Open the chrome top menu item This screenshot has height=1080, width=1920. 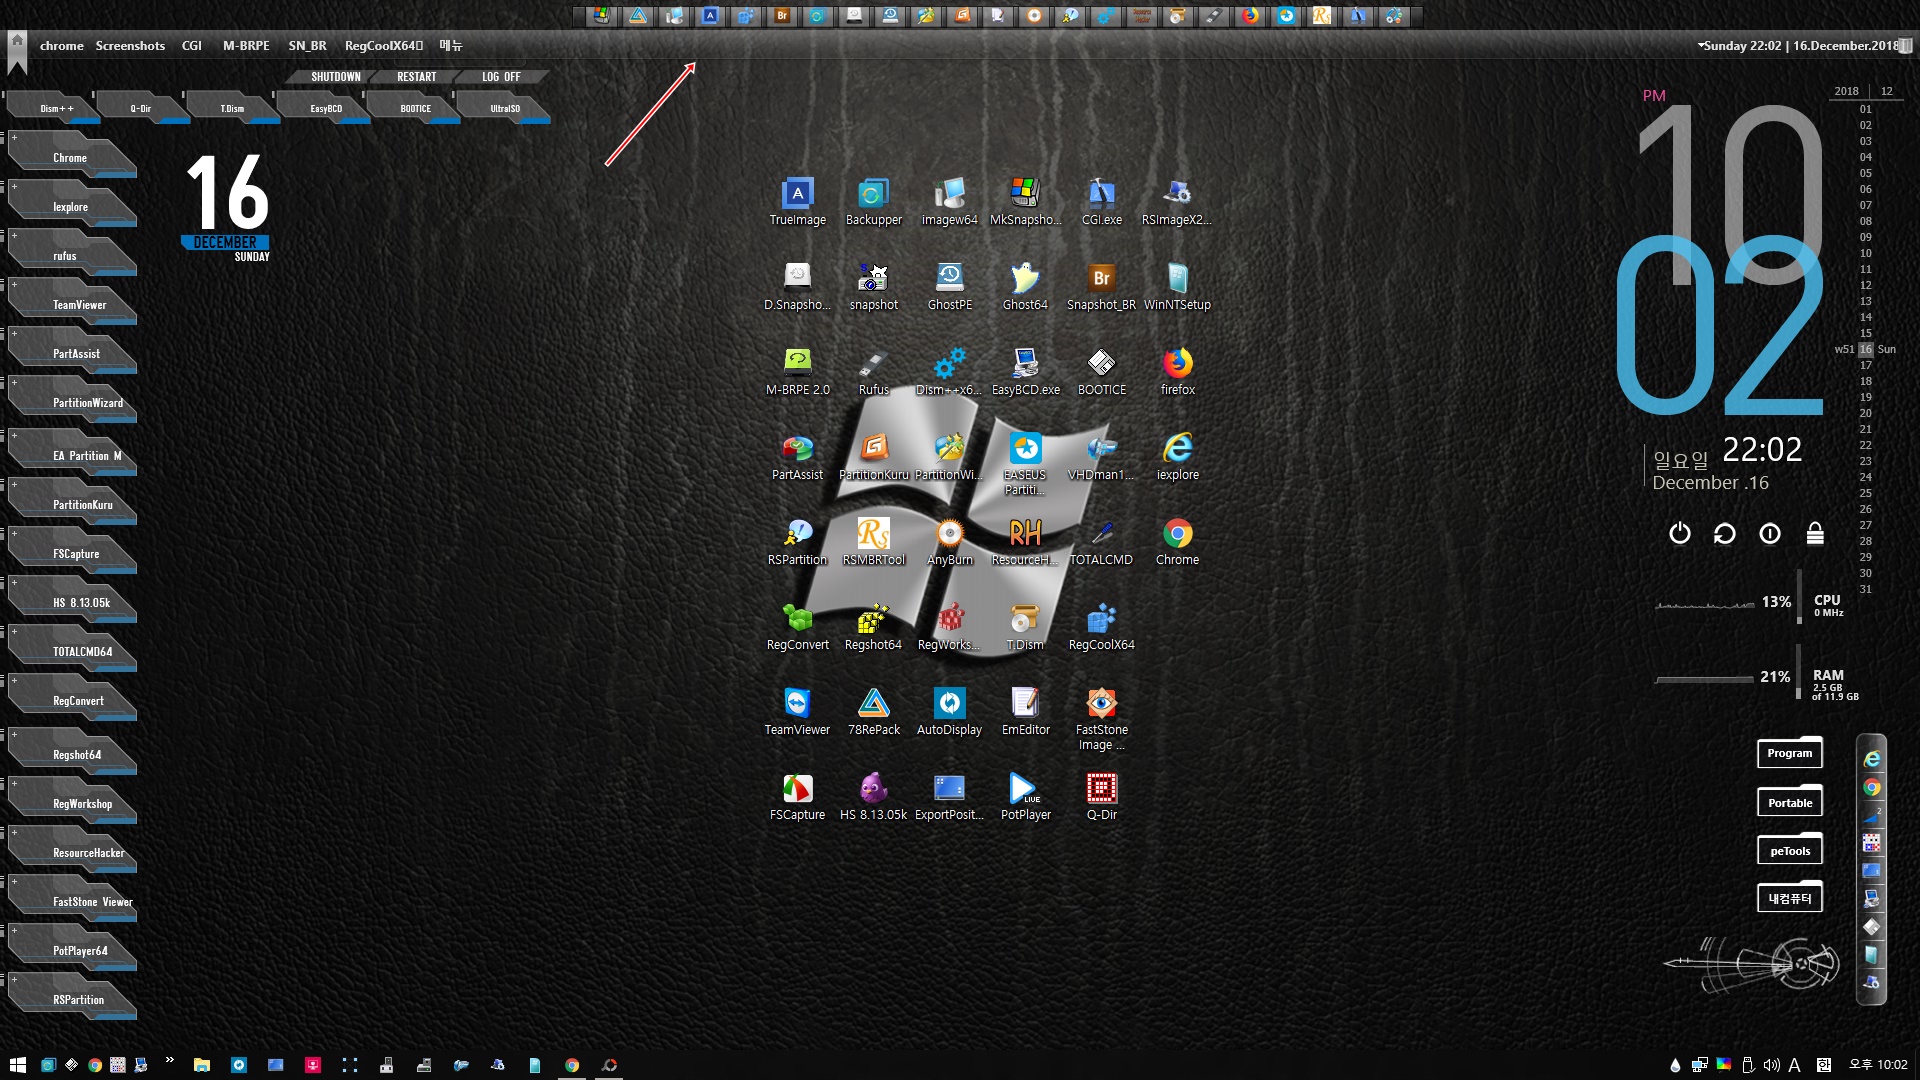62,46
